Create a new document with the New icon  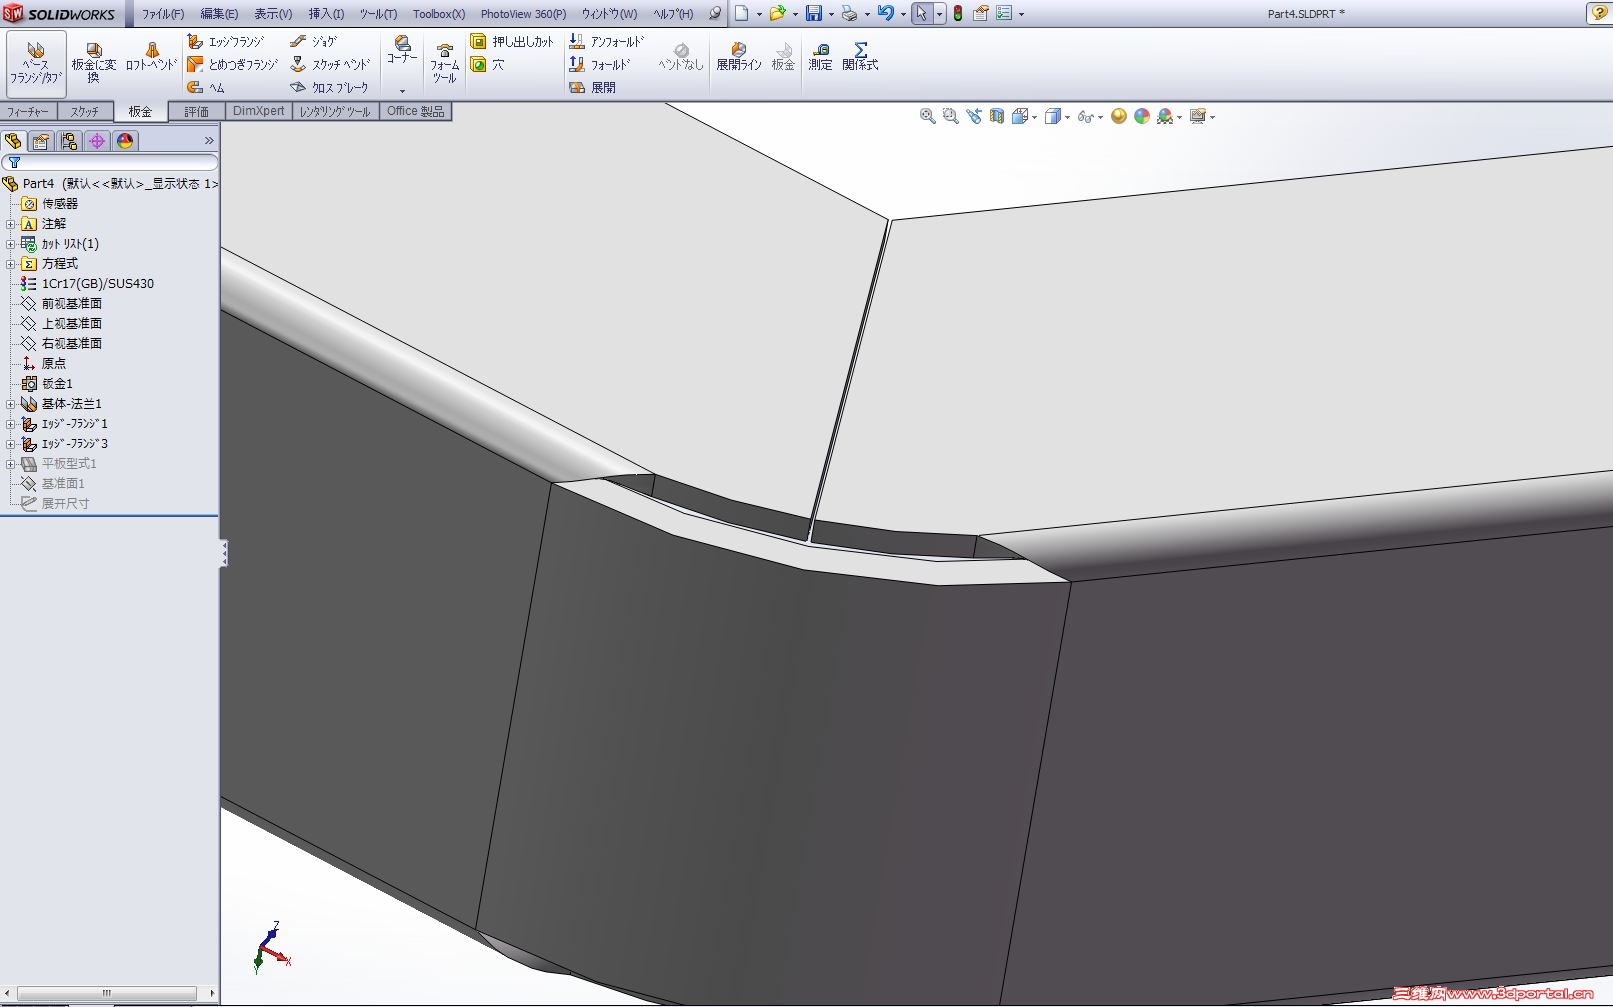[x=742, y=14]
